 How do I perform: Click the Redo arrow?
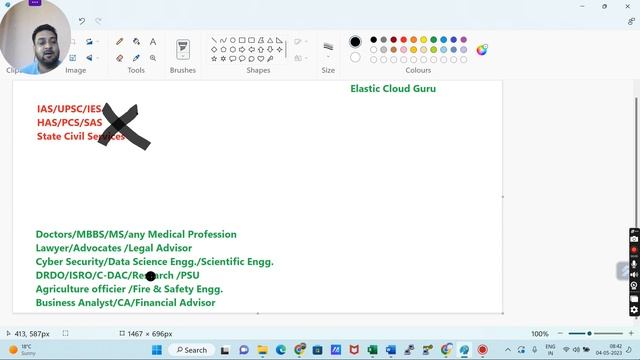98,21
